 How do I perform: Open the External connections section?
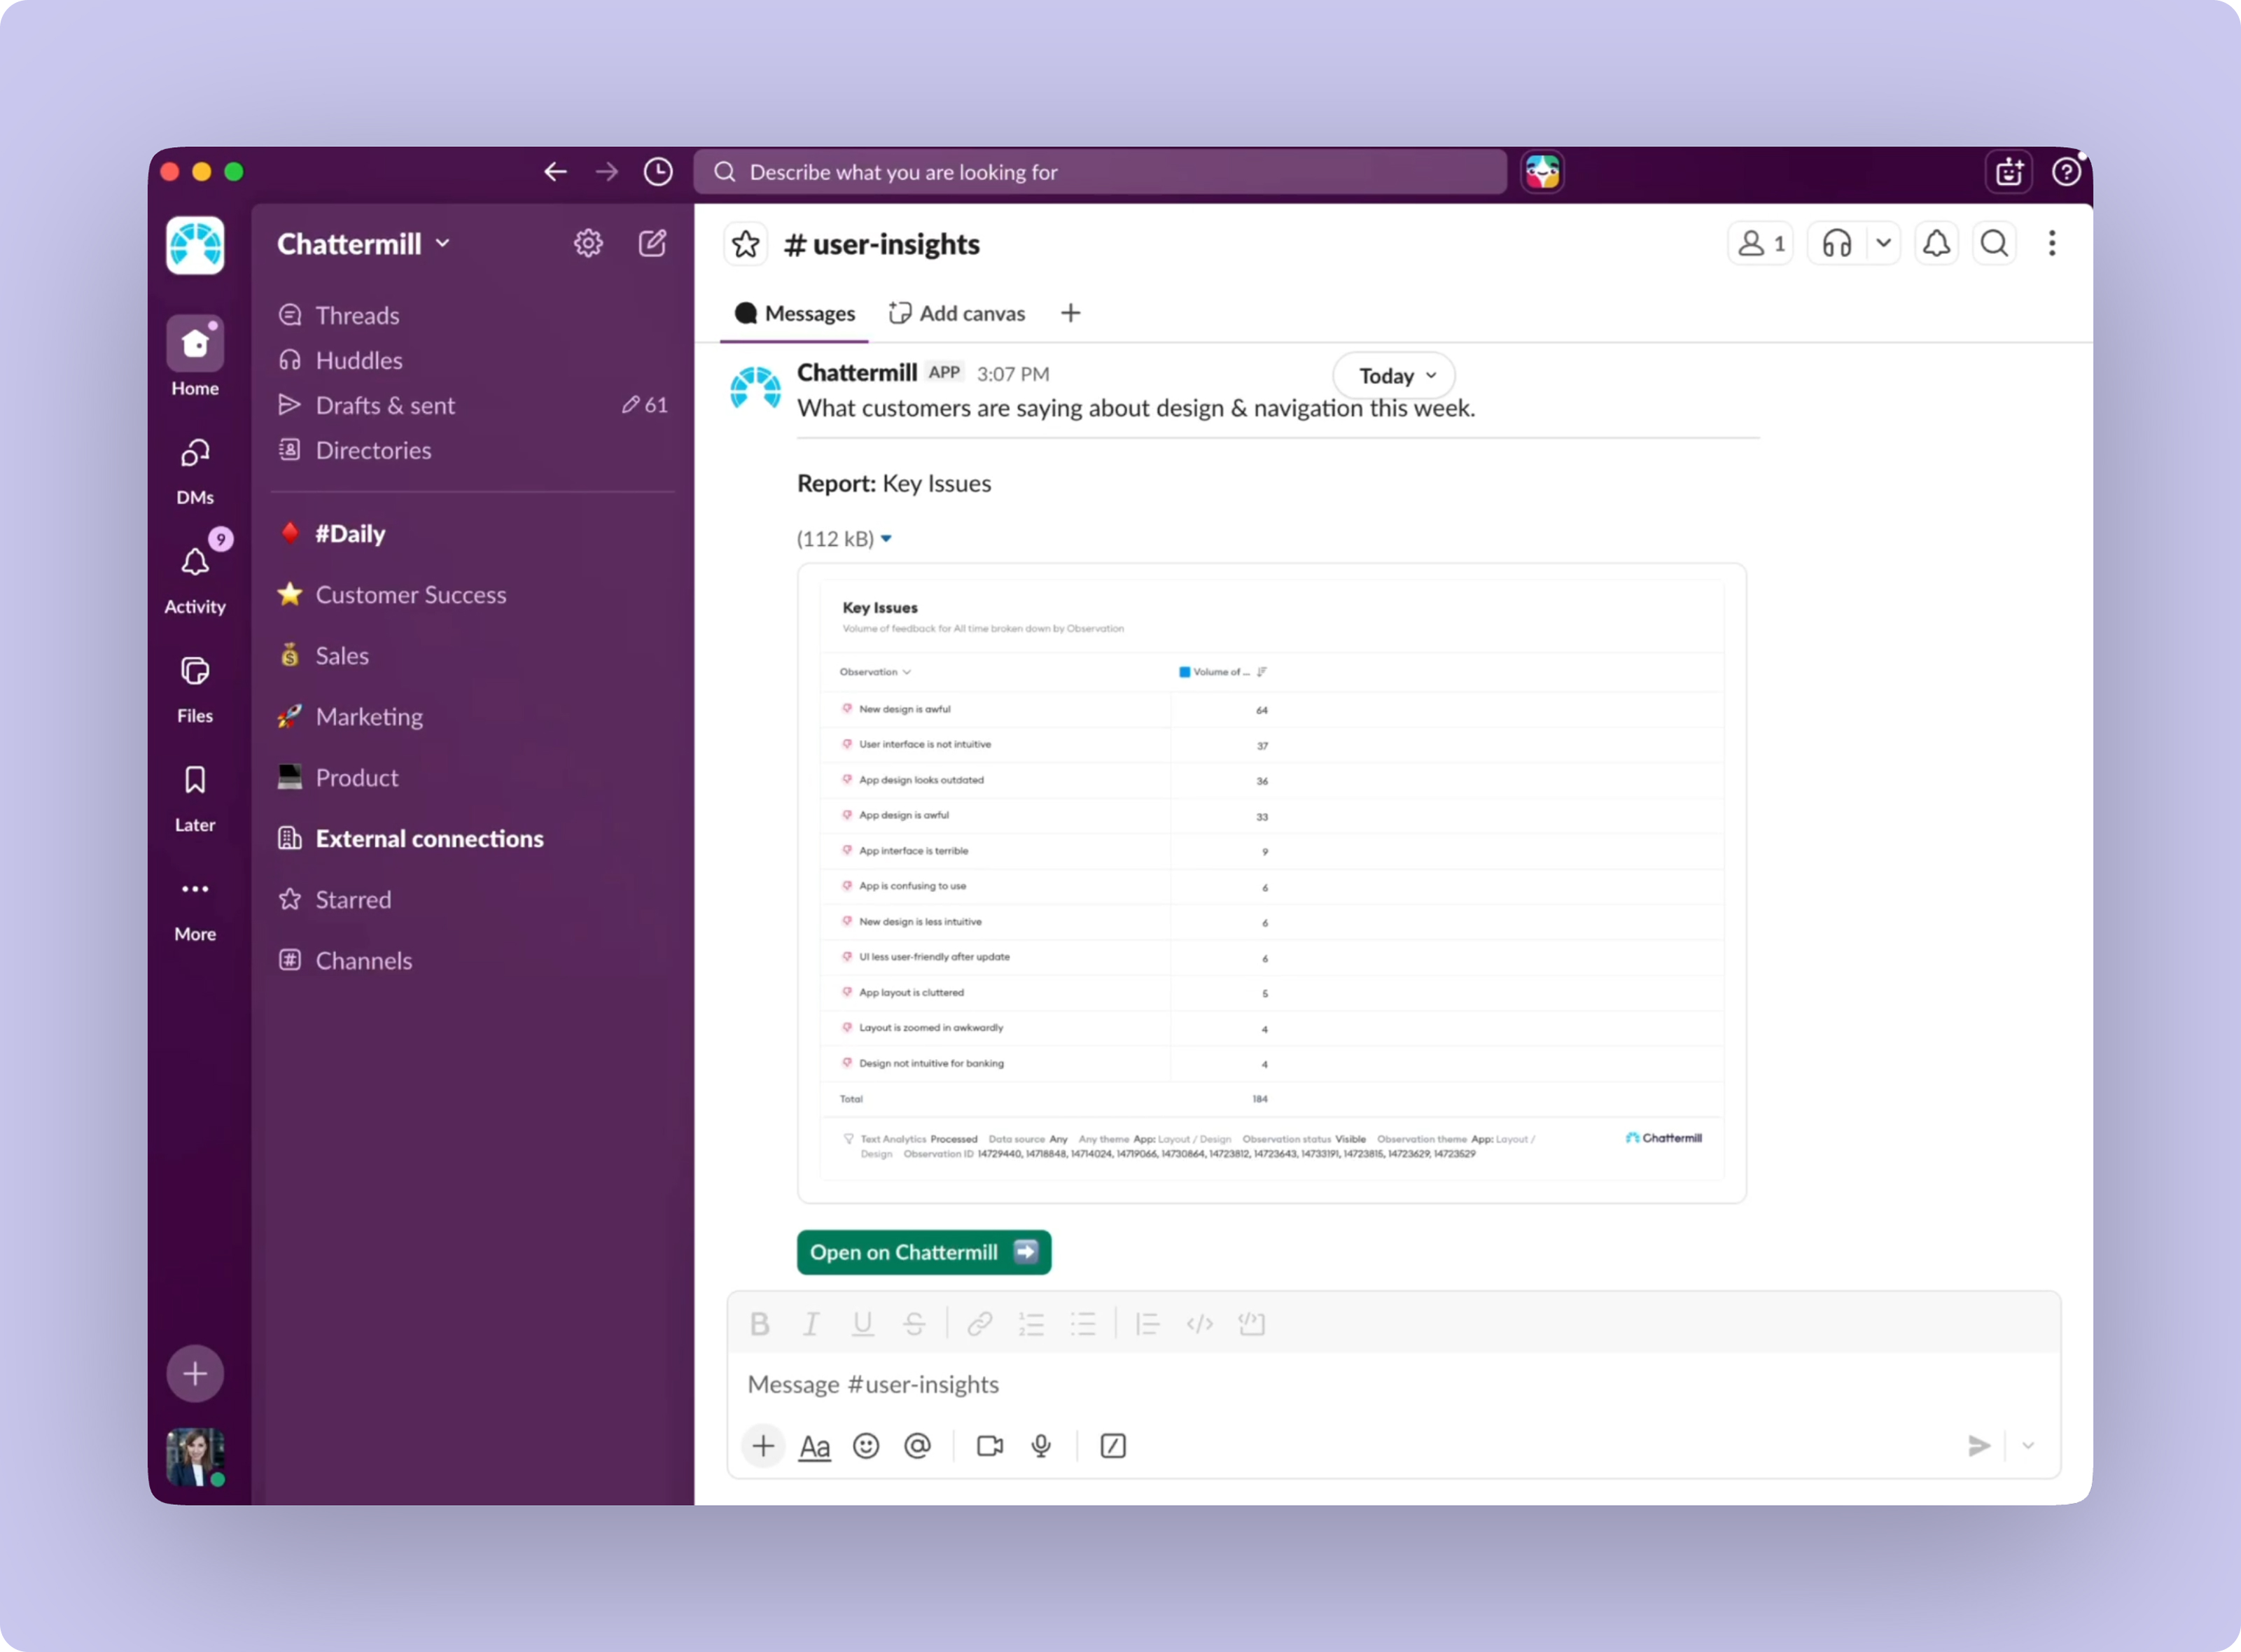429,839
